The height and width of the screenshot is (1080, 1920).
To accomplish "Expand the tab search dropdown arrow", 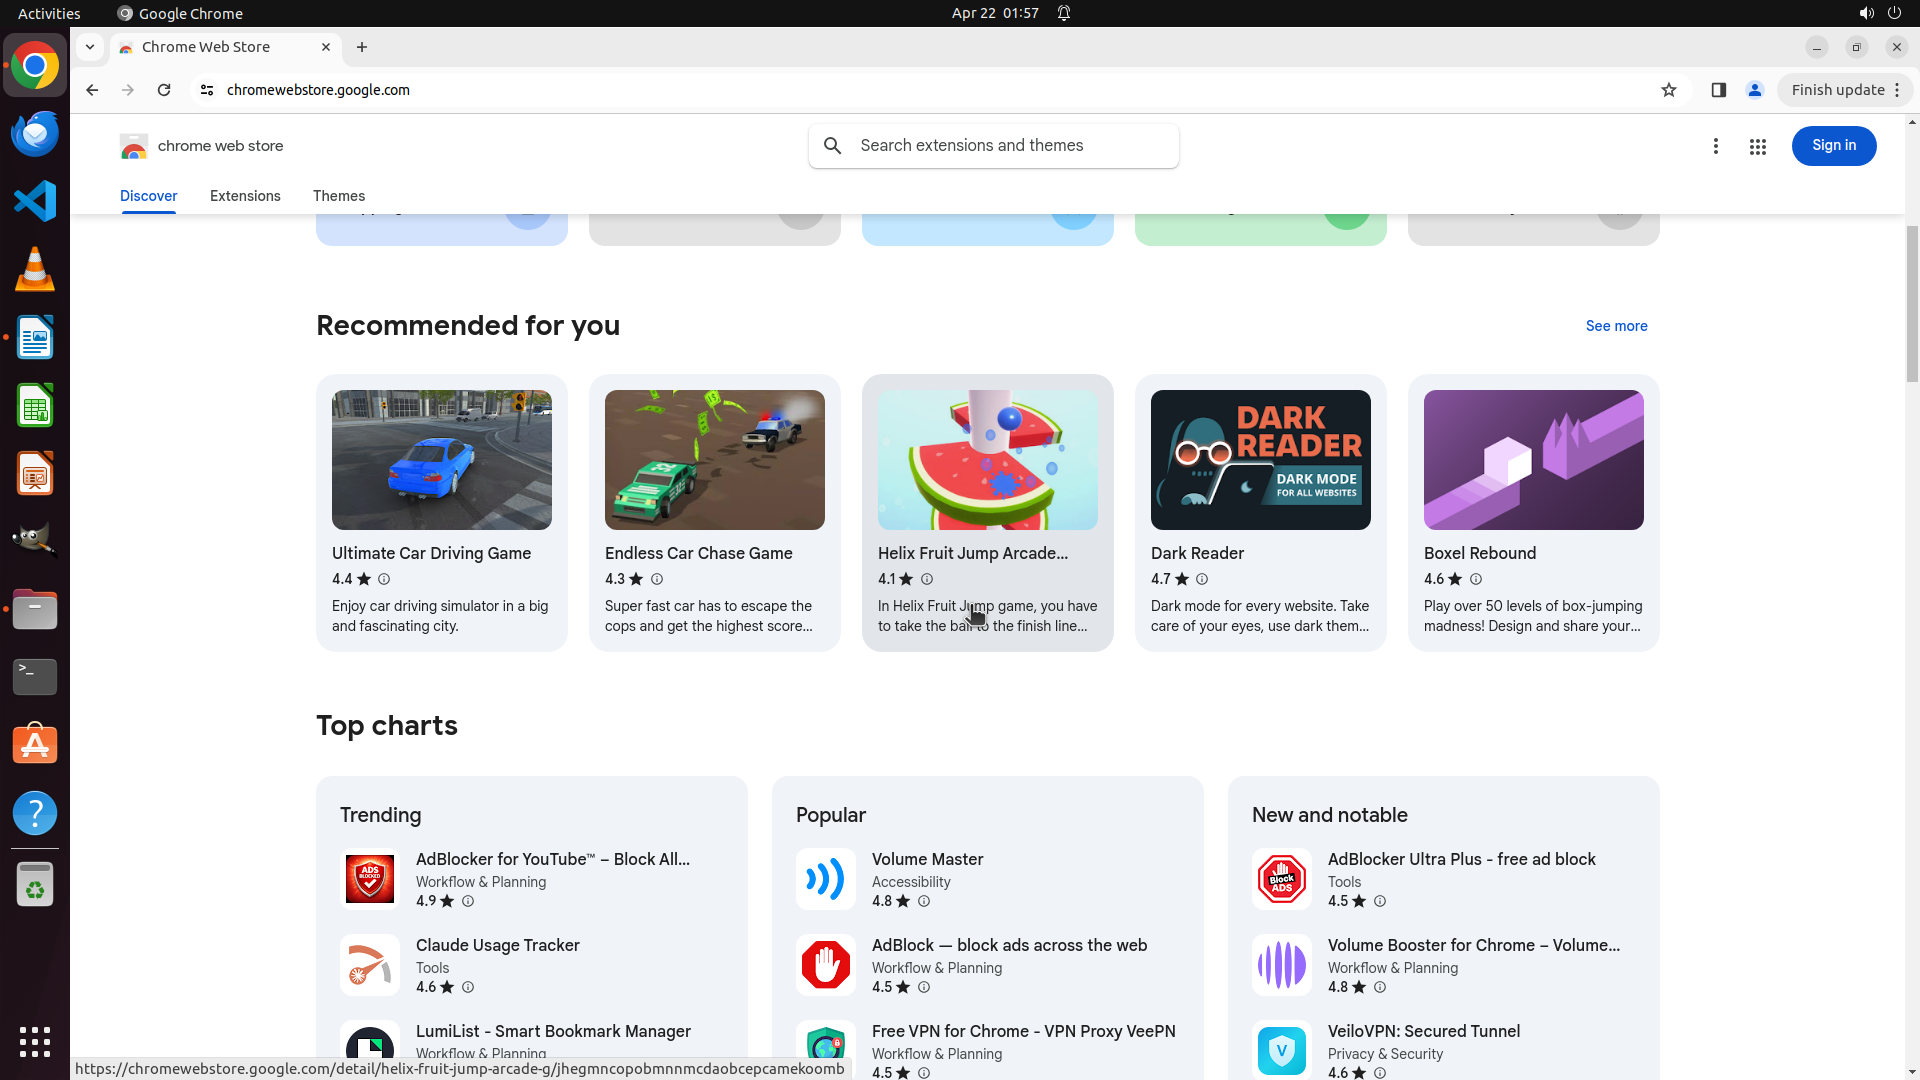I will point(90,47).
